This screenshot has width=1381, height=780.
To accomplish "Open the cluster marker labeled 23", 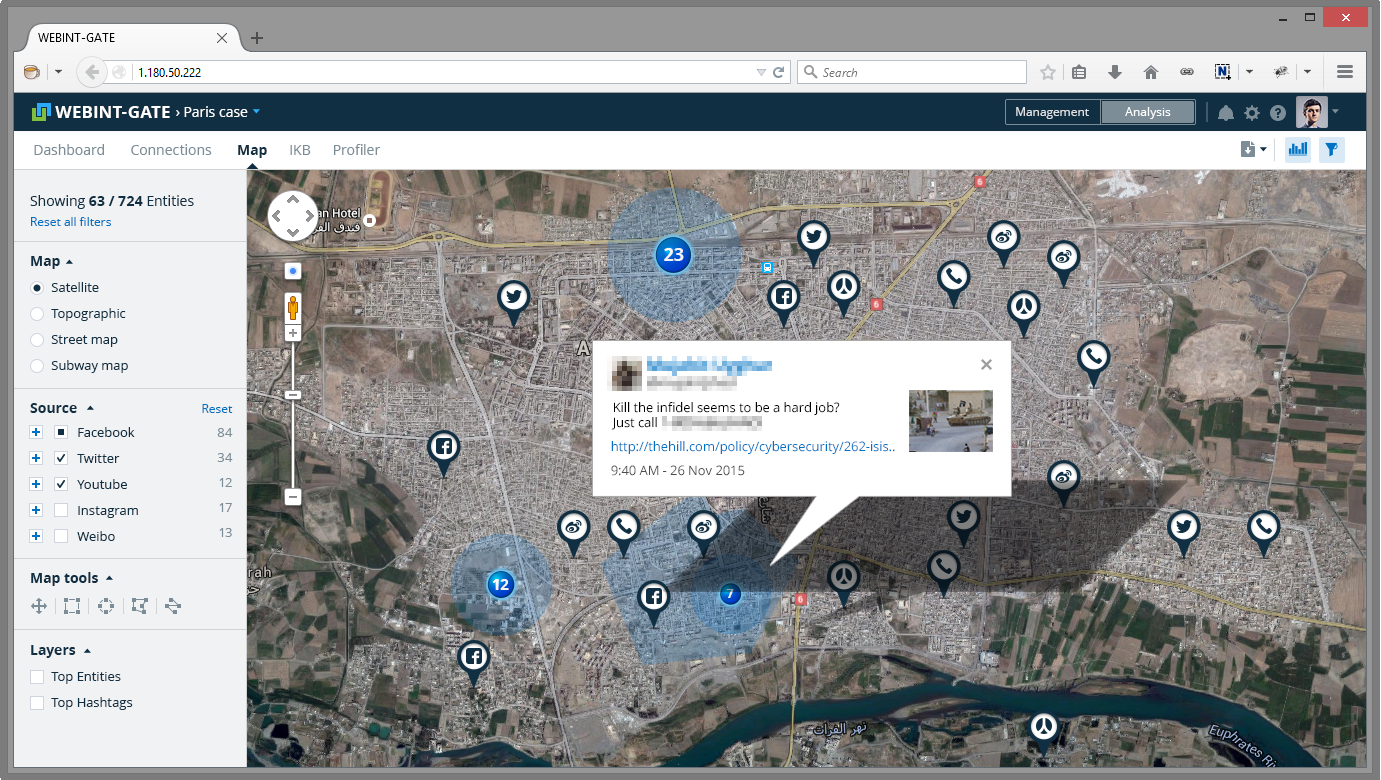I will (673, 254).
